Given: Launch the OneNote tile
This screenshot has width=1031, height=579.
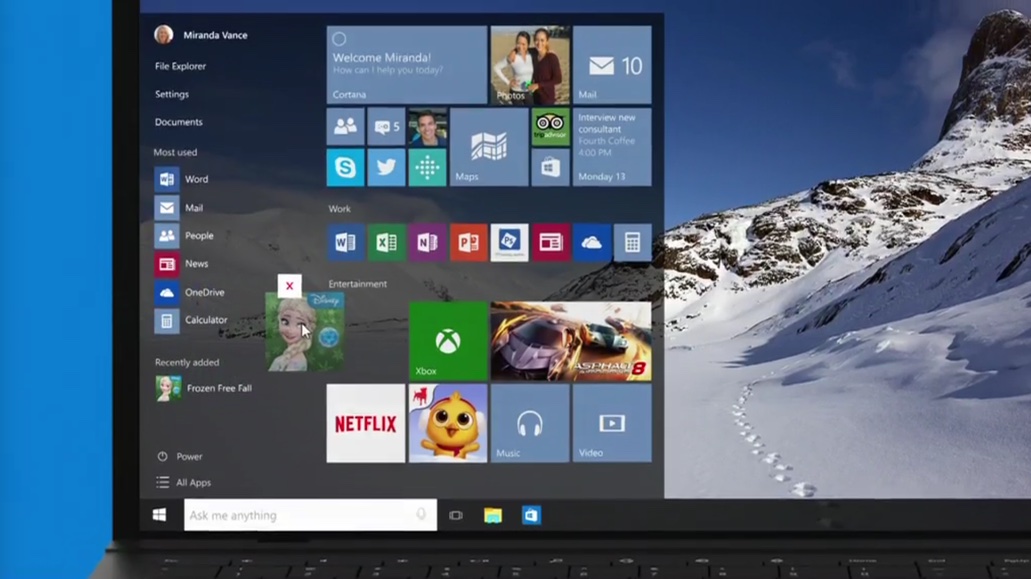Looking at the screenshot, I should pos(427,243).
